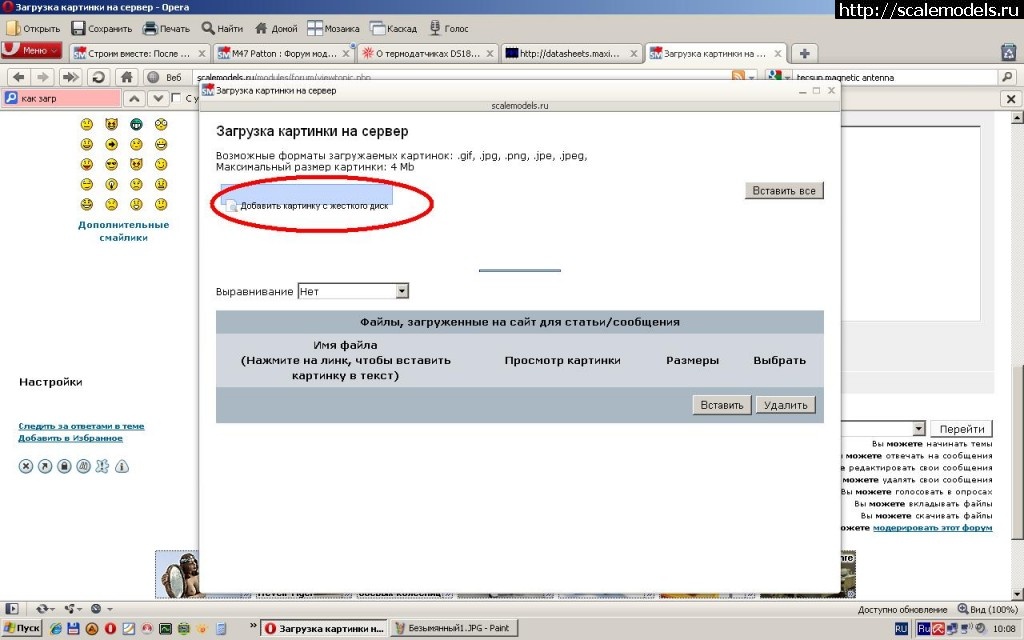
Task: Switch to the datasheets.maxi tab
Action: coord(567,53)
